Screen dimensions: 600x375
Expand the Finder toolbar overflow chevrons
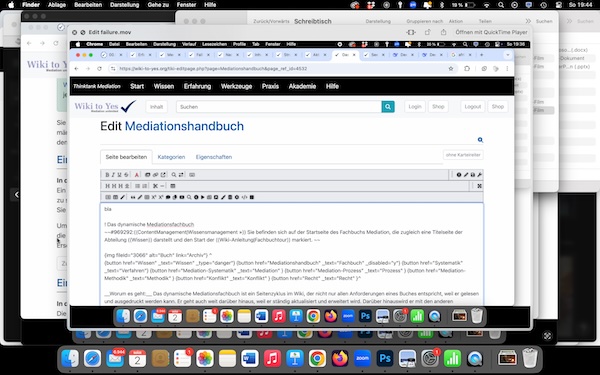pyautogui.click(x=528, y=21)
